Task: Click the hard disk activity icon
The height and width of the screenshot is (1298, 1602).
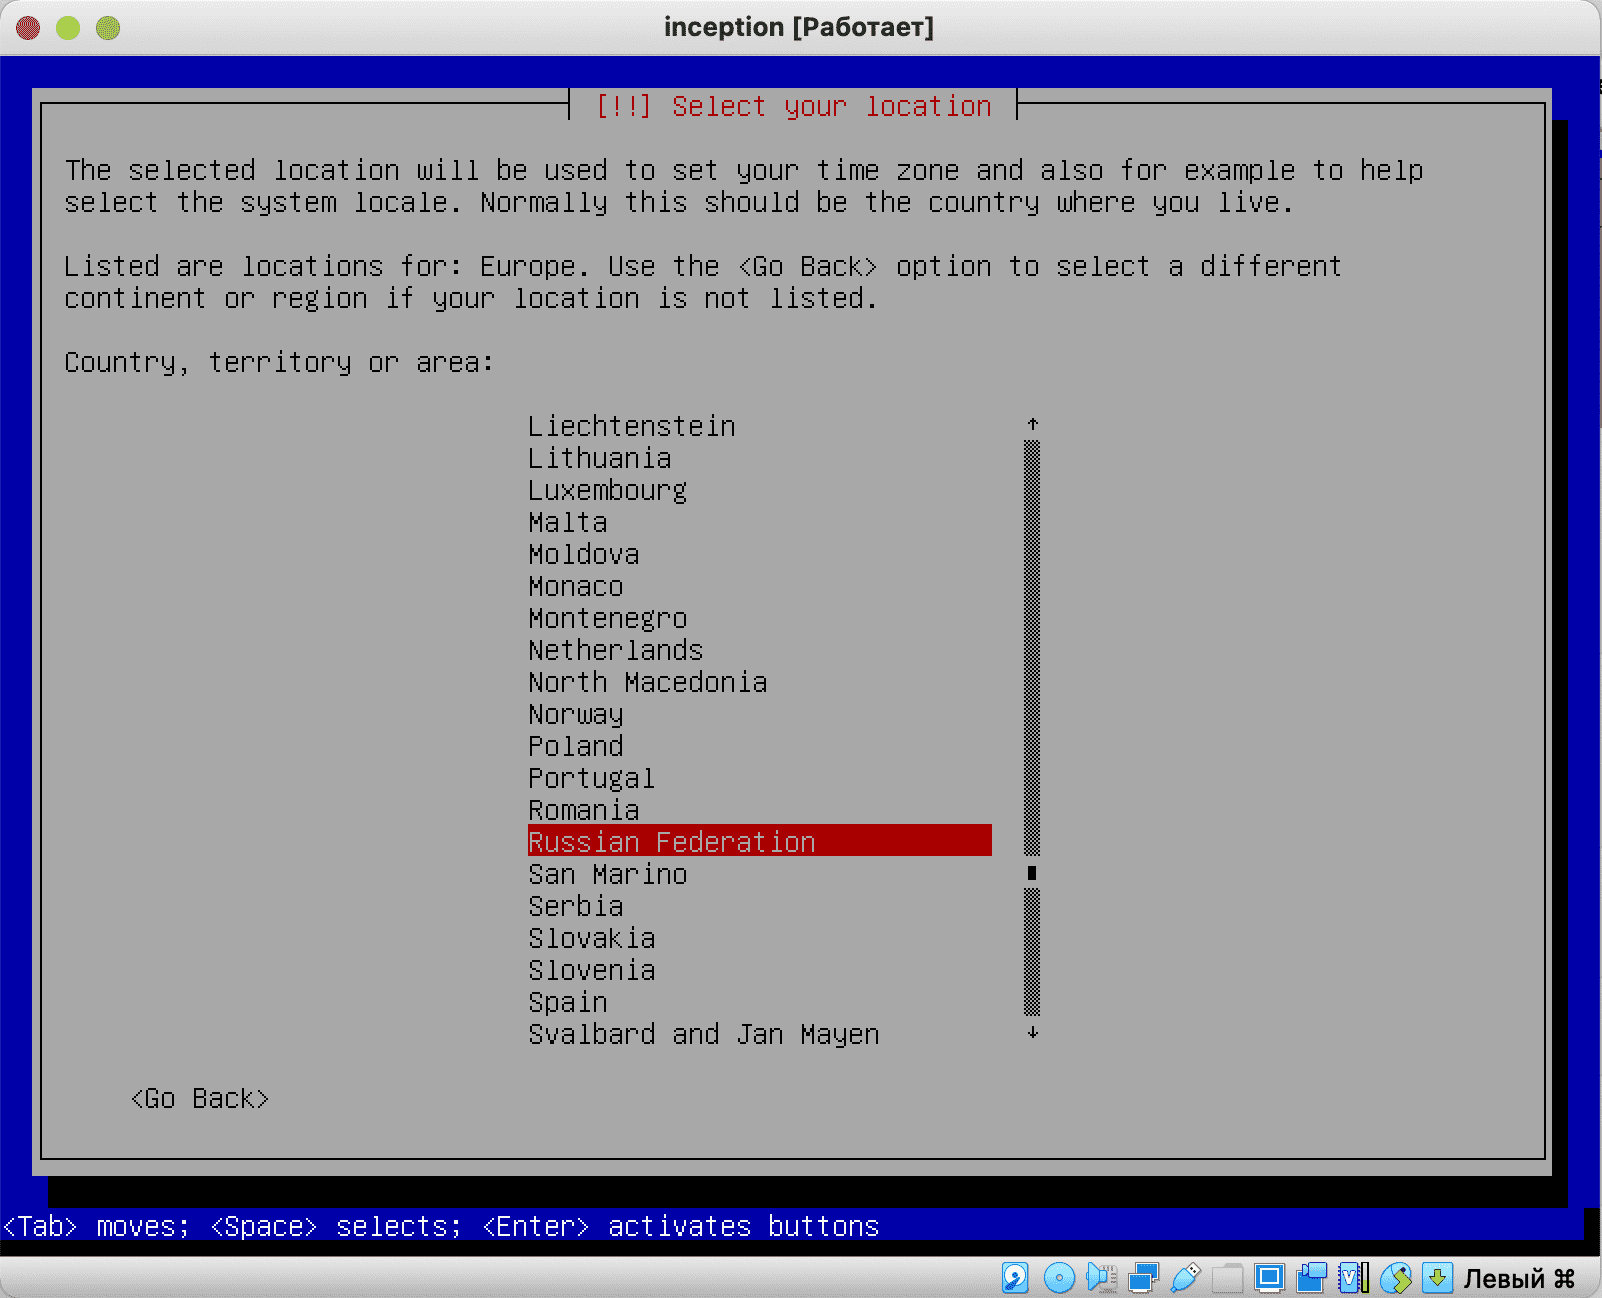Action: 1015,1277
